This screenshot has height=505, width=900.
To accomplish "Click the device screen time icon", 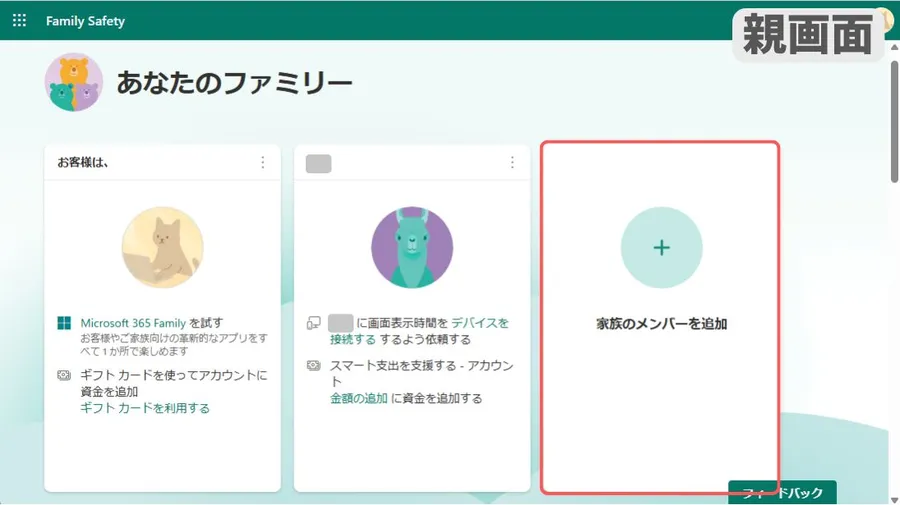I will coord(313,323).
